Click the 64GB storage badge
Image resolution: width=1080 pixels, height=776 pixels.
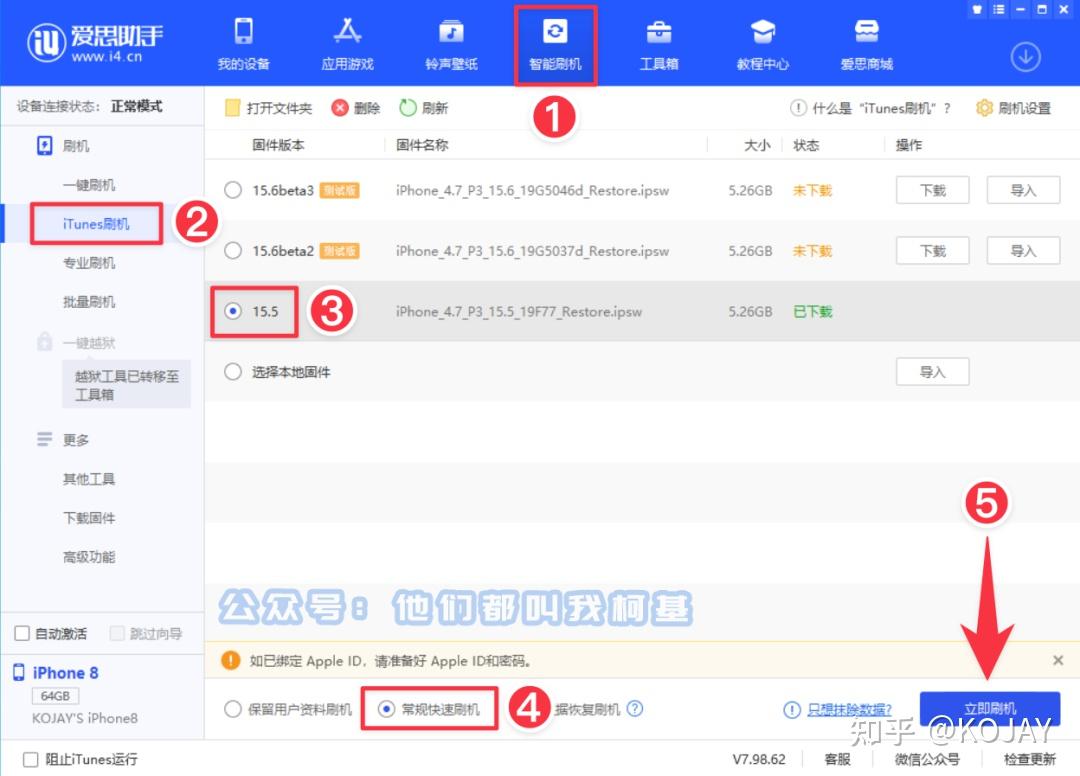tap(55, 696)
